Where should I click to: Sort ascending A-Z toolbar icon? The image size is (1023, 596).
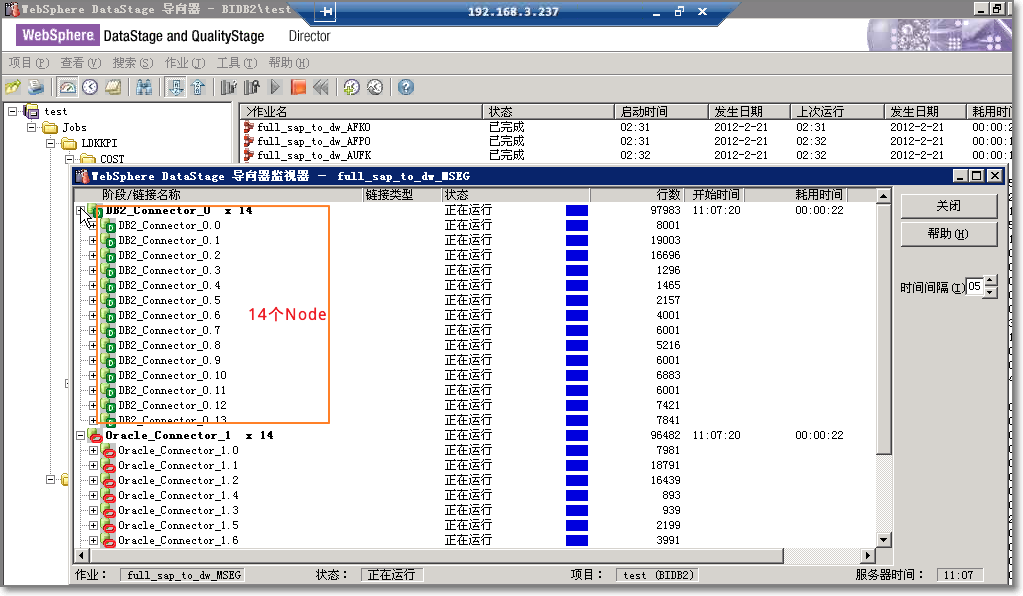coord(175,87)
